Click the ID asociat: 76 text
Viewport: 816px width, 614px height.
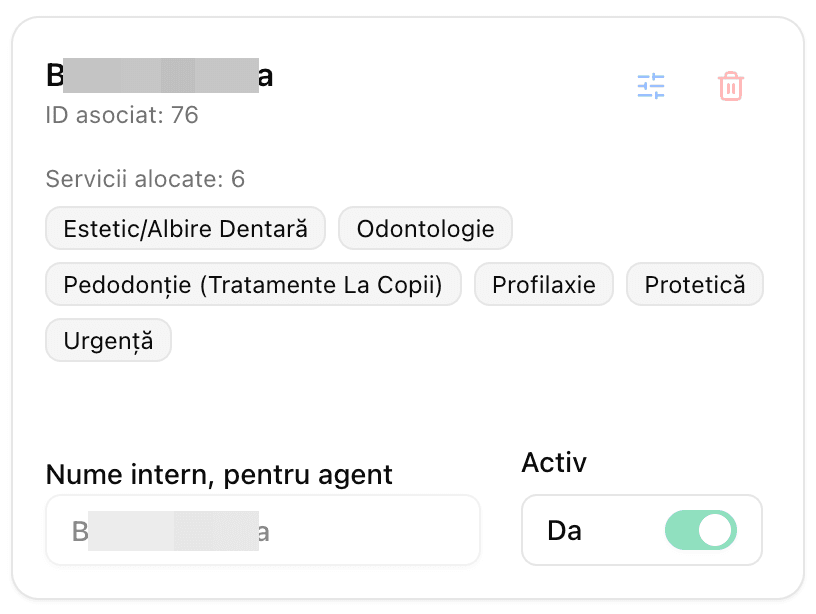point(121,115)
